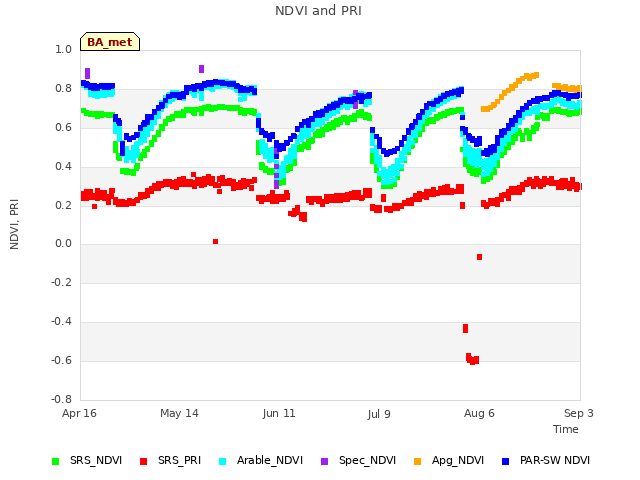This screenshot has width=640, height=480.
Task: Click red SRS_PRI legend swatch
Action: 143,461
